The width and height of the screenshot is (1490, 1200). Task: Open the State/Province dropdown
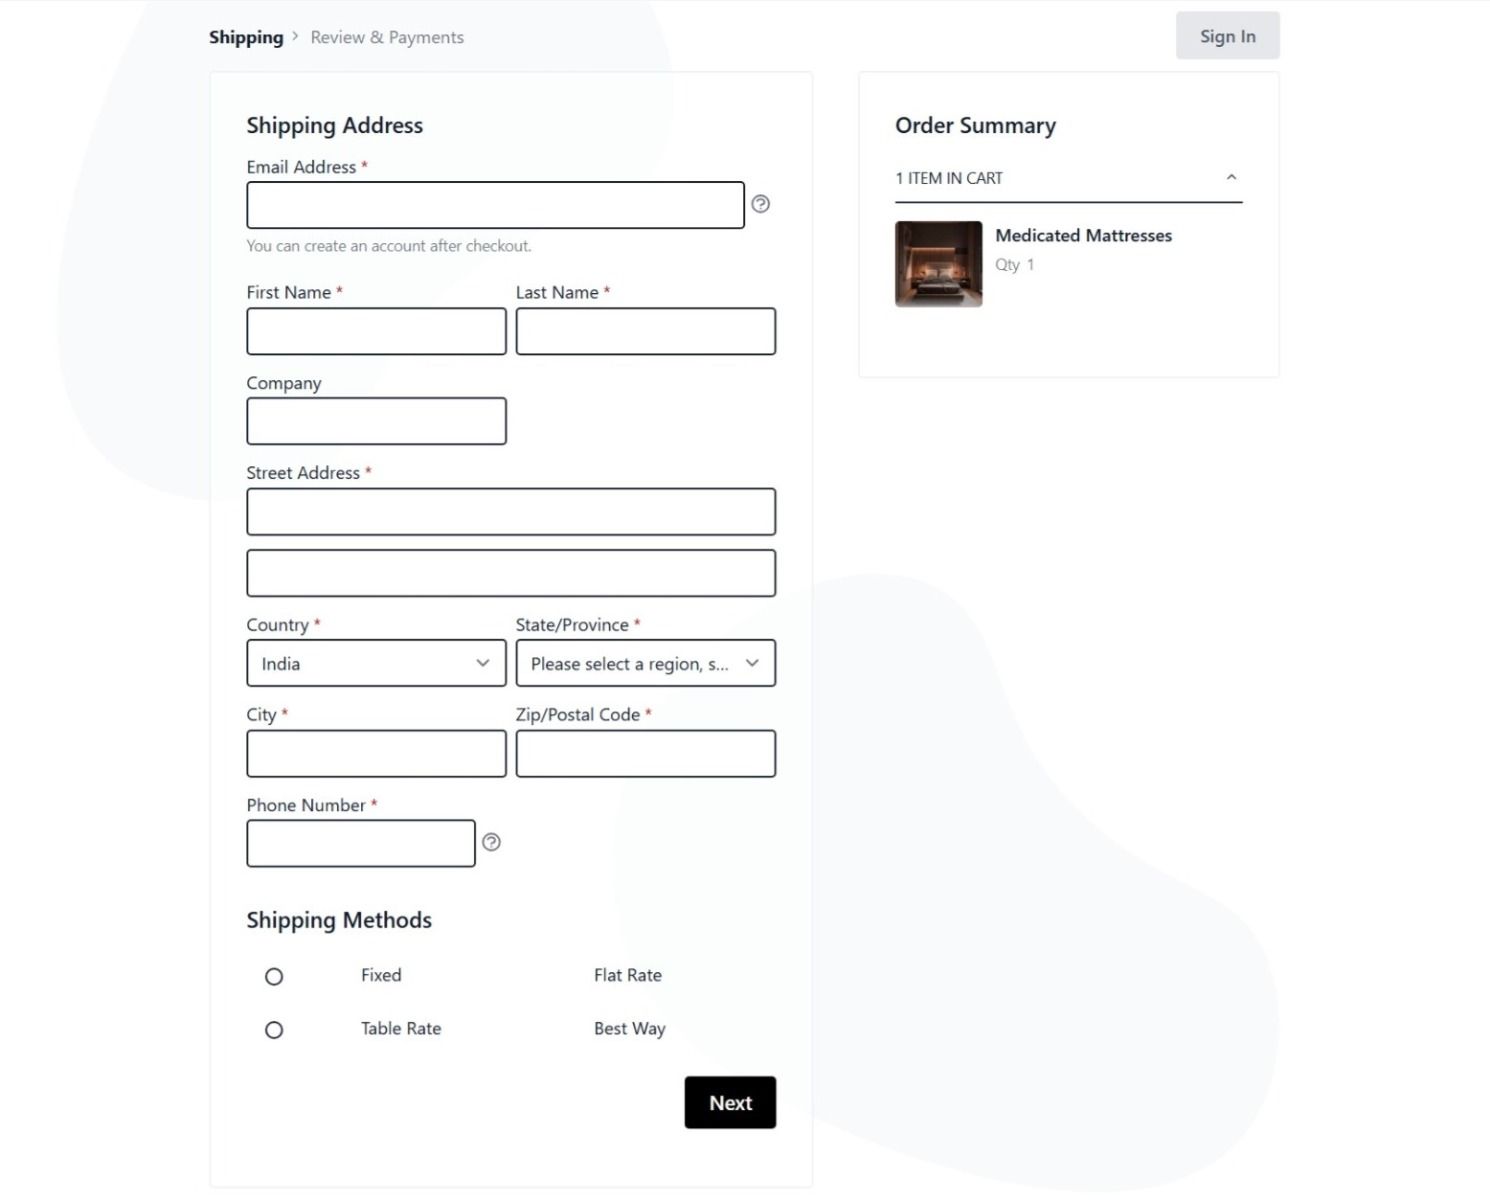646,663
